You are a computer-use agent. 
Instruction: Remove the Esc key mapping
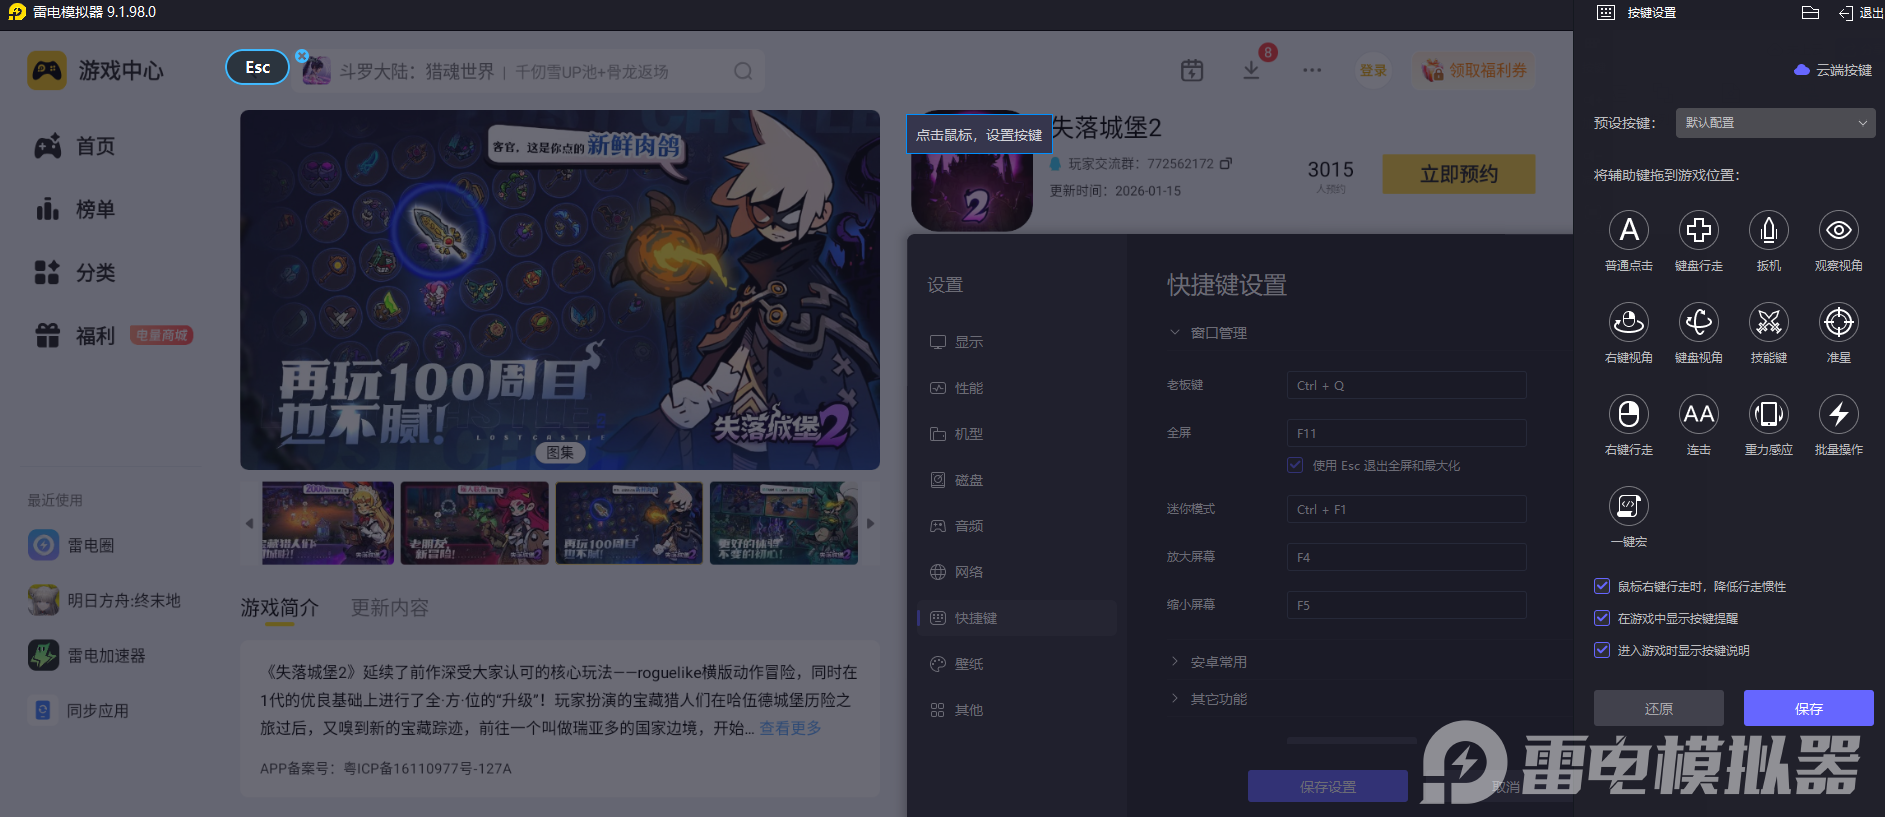[x=302, y=56]
